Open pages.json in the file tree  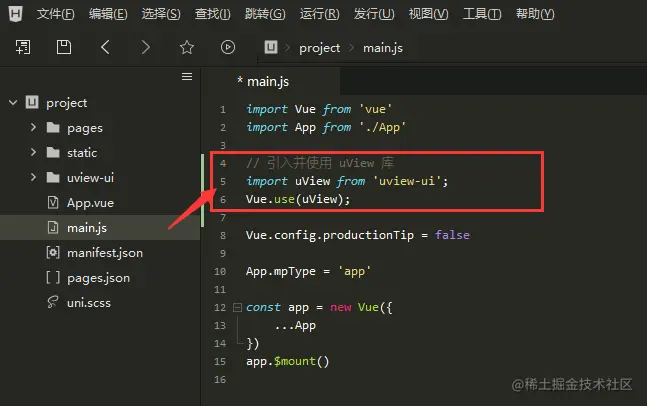pyautogui.click(x=98, y=278)
